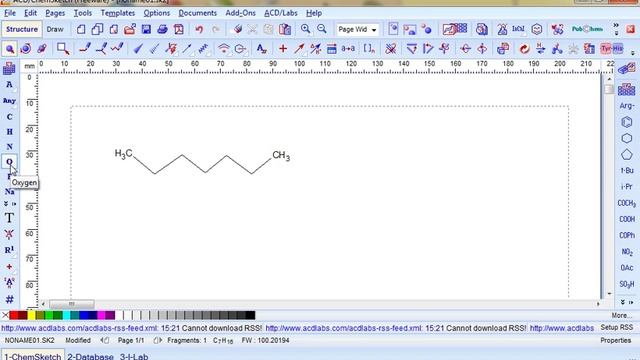Select Sodium (Na) atom button
The image size is (640, 360).
pyautogui.click(x=9, y=191)
